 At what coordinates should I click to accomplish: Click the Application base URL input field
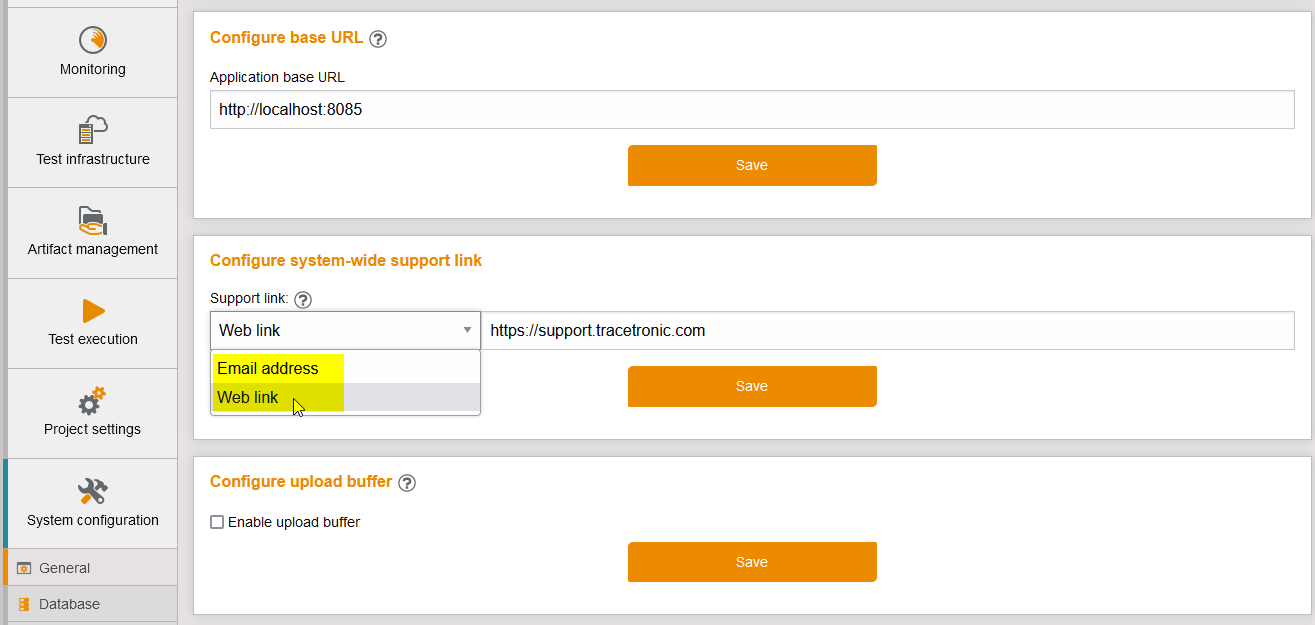(x=750, y=109)
